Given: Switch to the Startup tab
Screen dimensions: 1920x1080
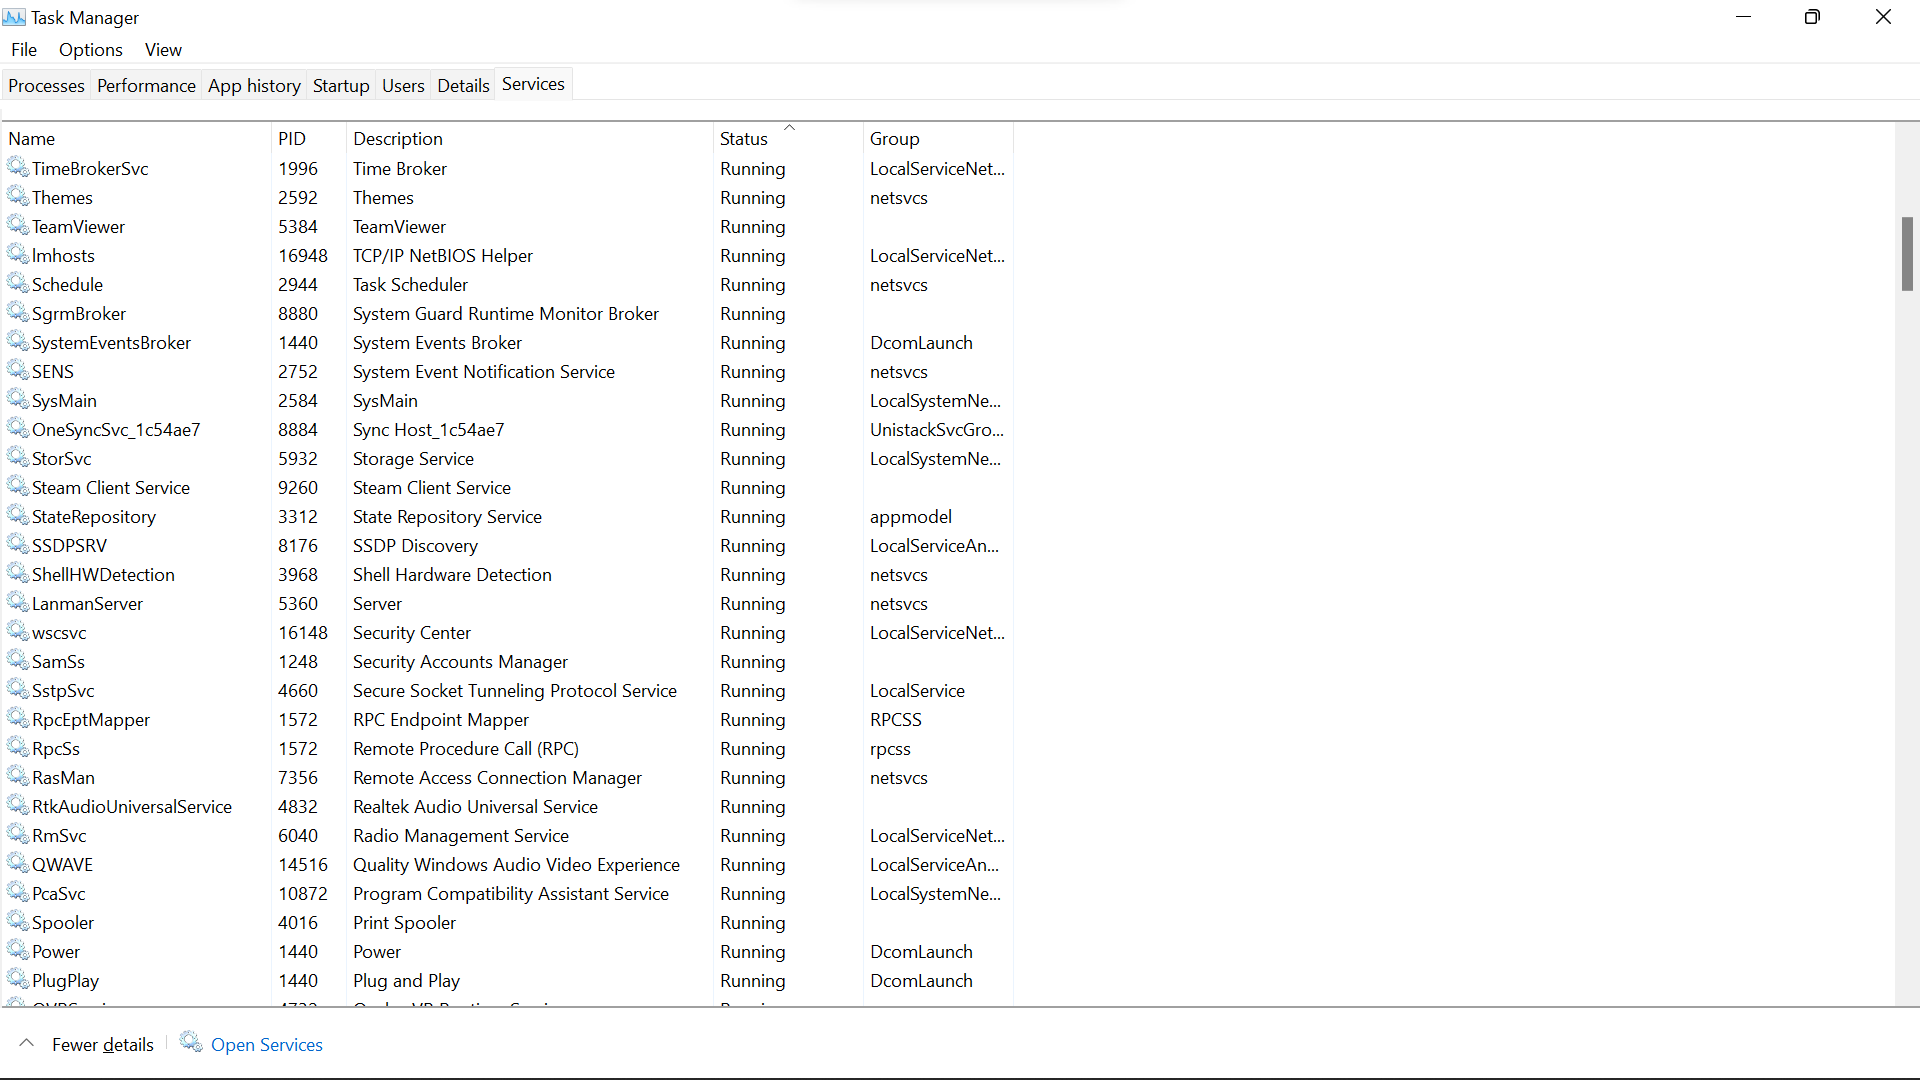Looking at the screenshot, I should (341, 86).
